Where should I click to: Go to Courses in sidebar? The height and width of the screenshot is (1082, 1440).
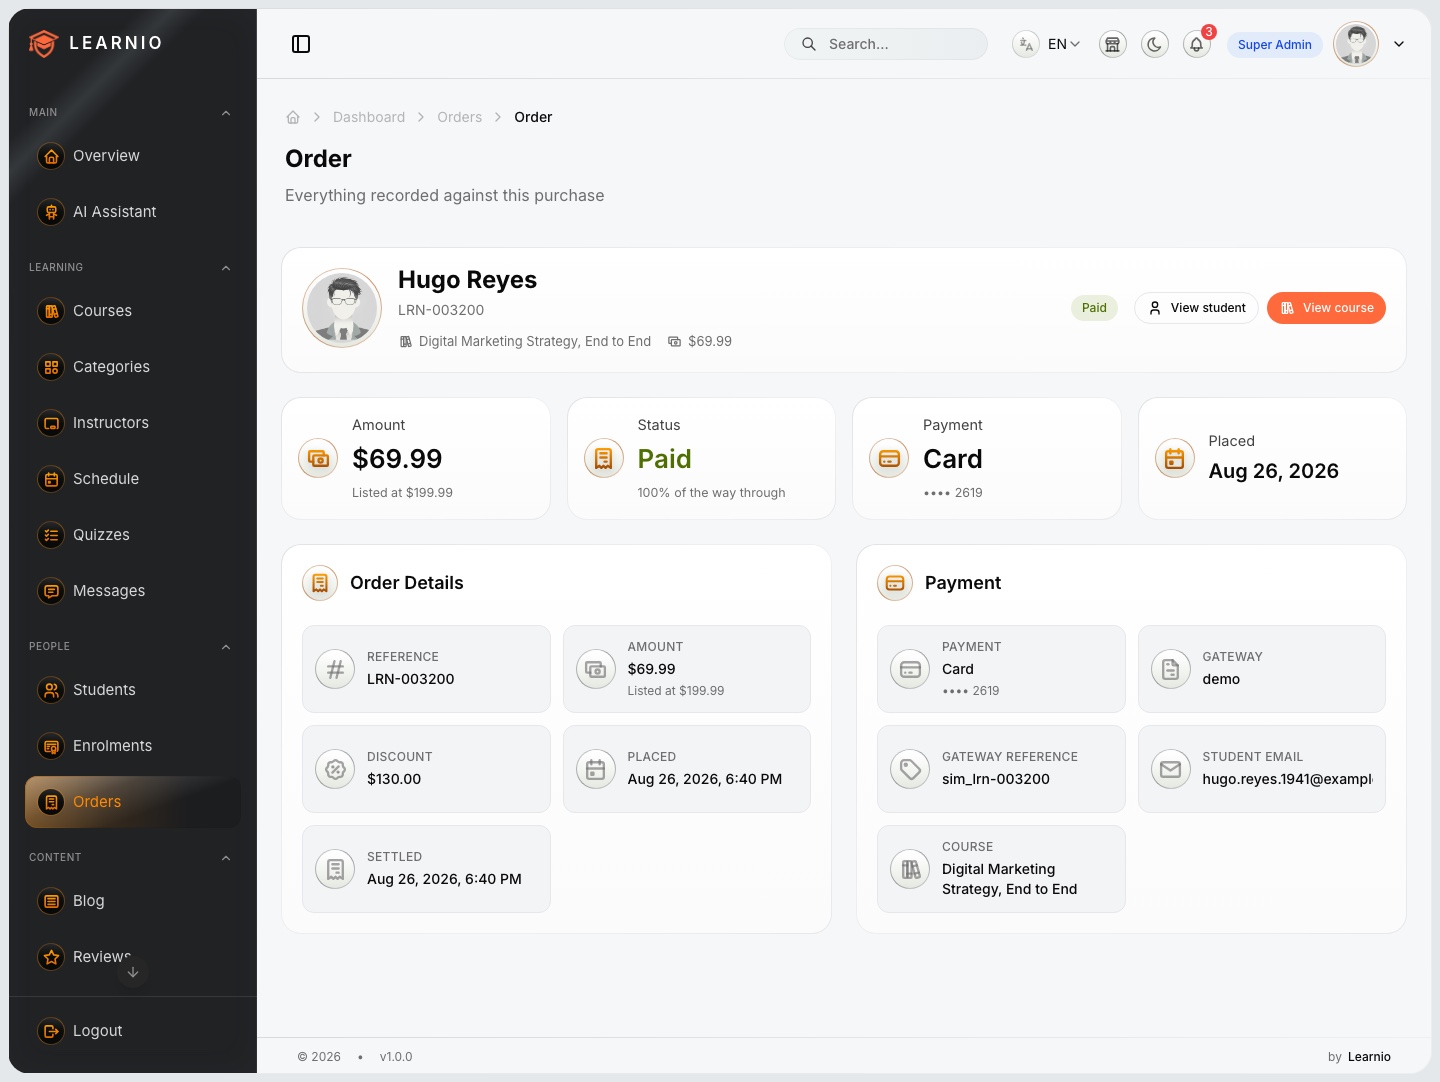133,311
